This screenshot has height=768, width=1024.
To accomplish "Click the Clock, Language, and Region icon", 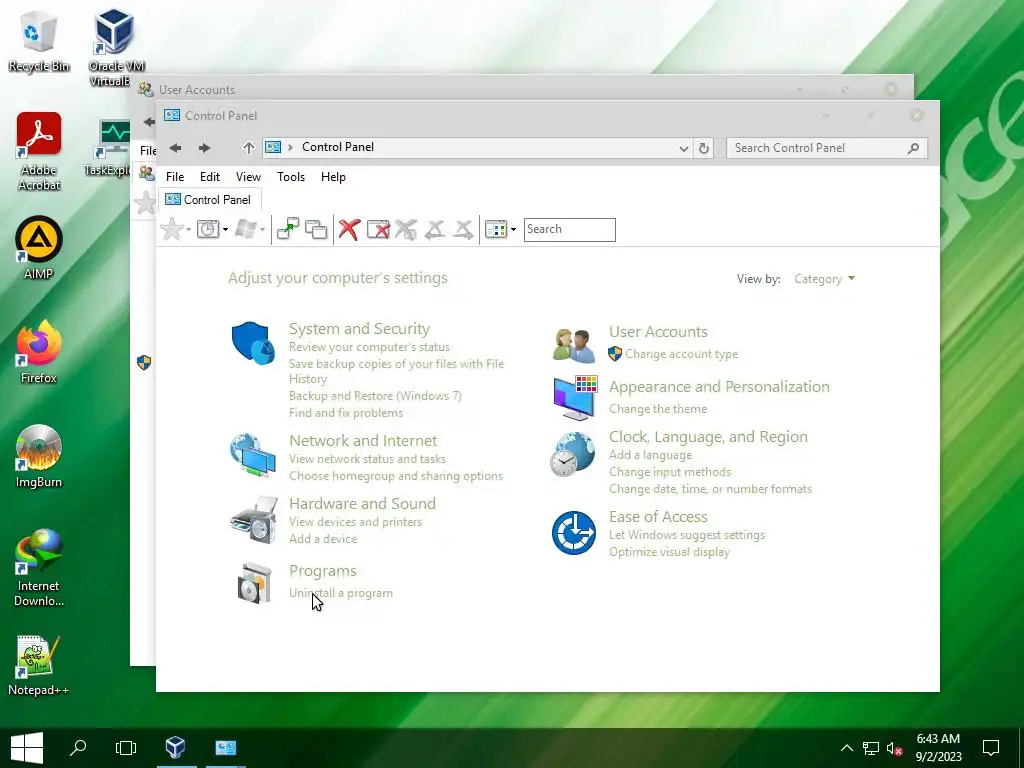I will pyautogui.click(x=573, y=455).
